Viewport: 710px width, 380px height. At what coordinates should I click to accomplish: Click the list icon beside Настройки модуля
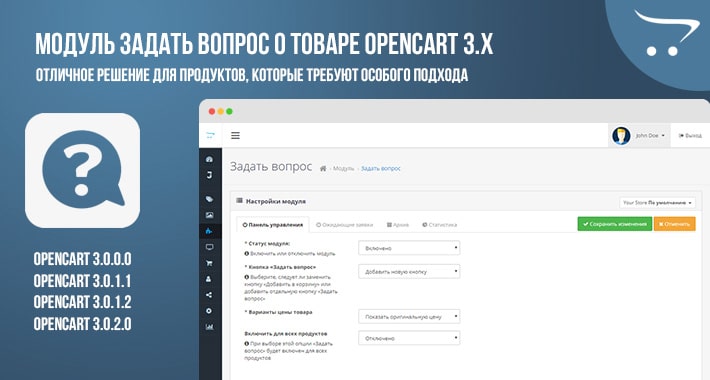[240, 201]
